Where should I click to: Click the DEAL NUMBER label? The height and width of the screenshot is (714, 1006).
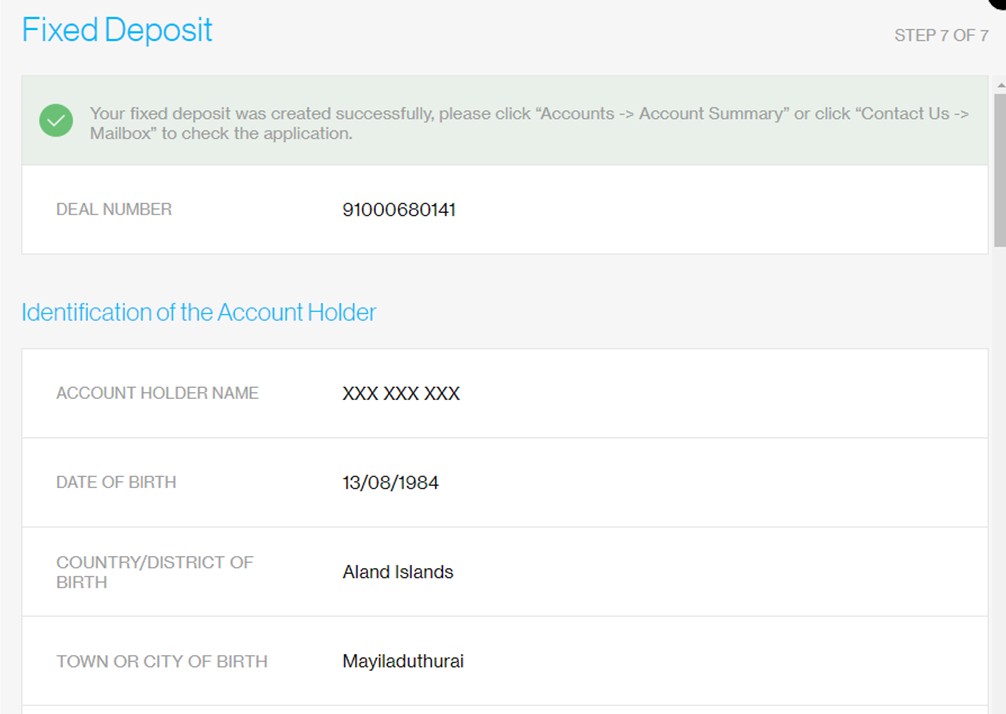click(x=114, y=209)
